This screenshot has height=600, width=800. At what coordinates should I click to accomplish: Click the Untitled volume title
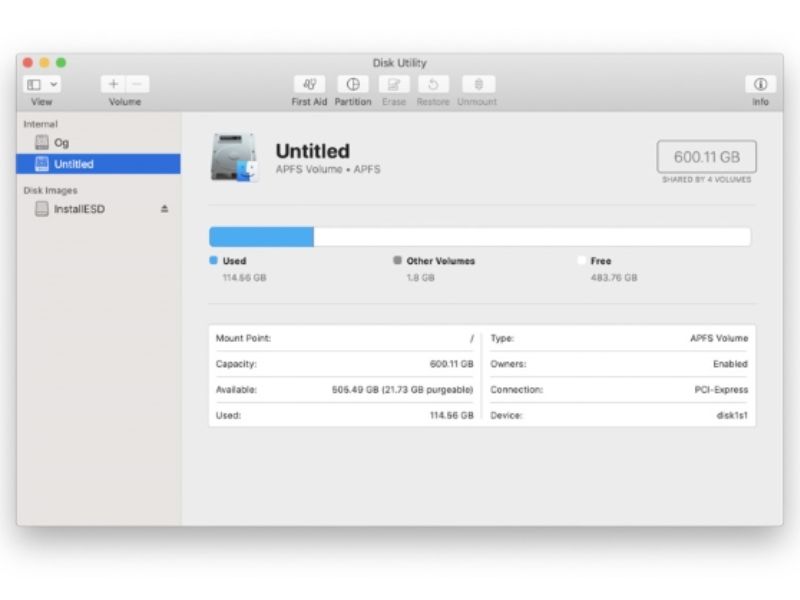313,151
